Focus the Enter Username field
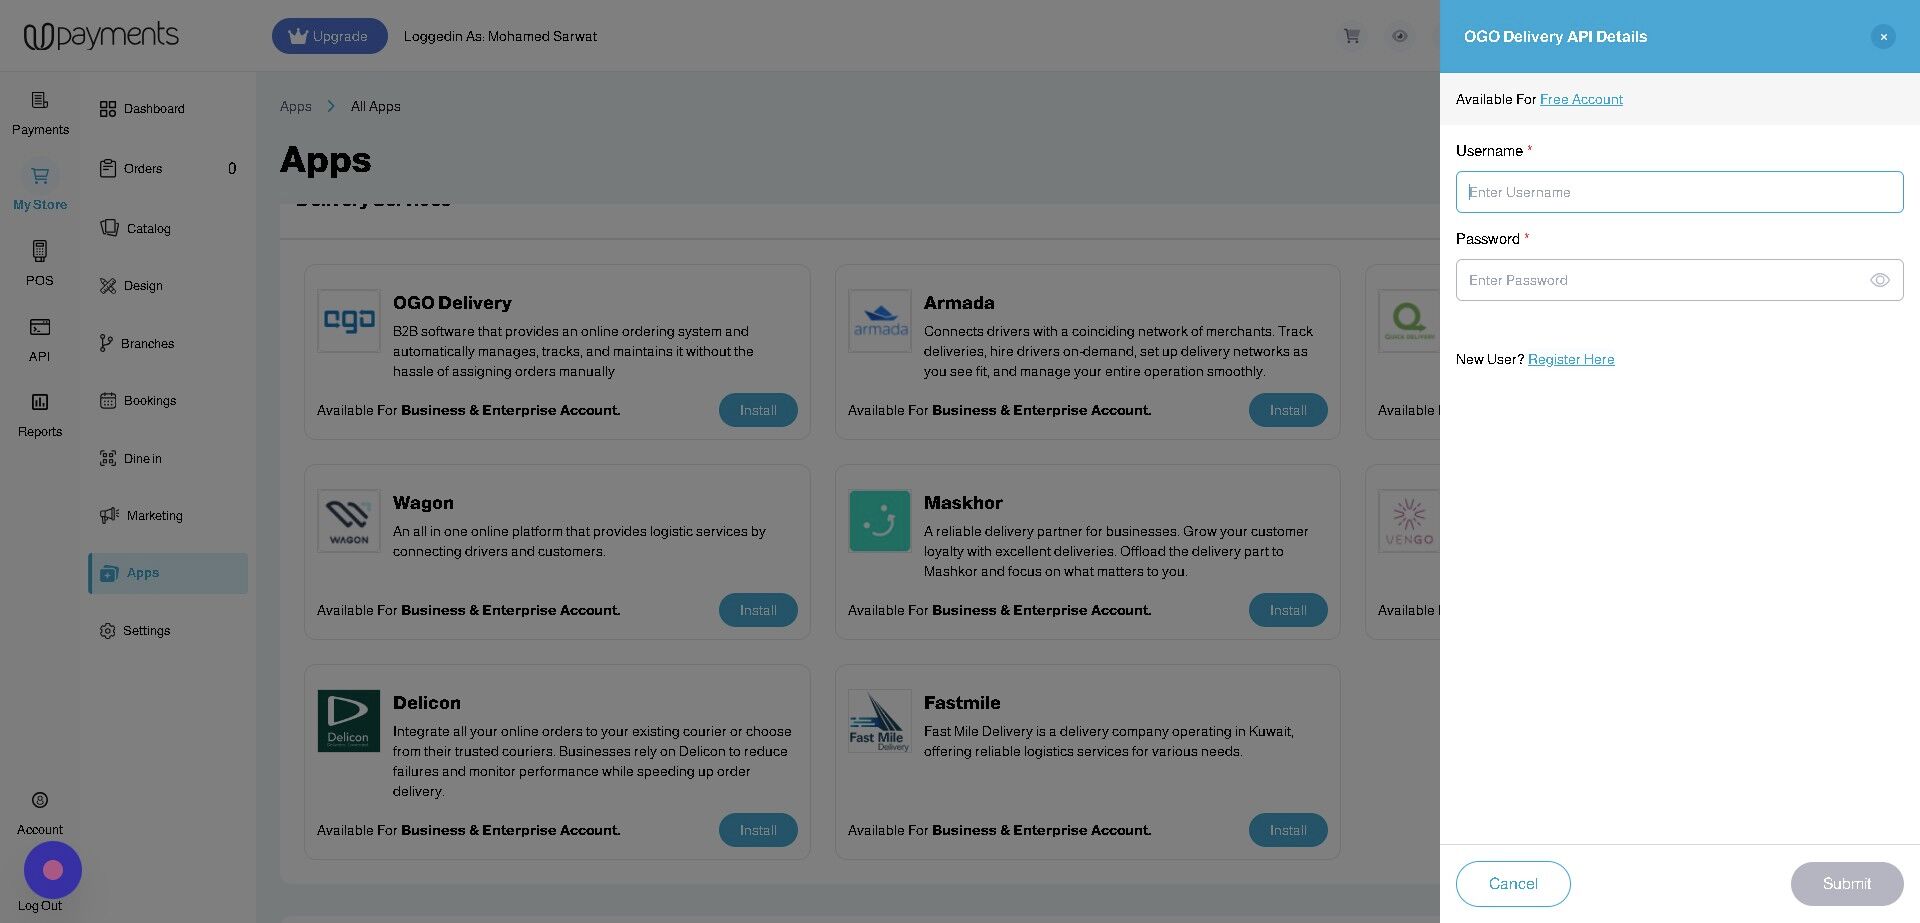The height and width of the screenshot is (923, 1920). tap(1680, 192)
